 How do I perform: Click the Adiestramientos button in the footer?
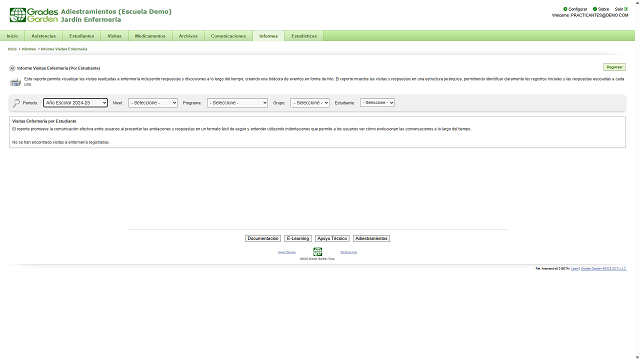(371, 238)
